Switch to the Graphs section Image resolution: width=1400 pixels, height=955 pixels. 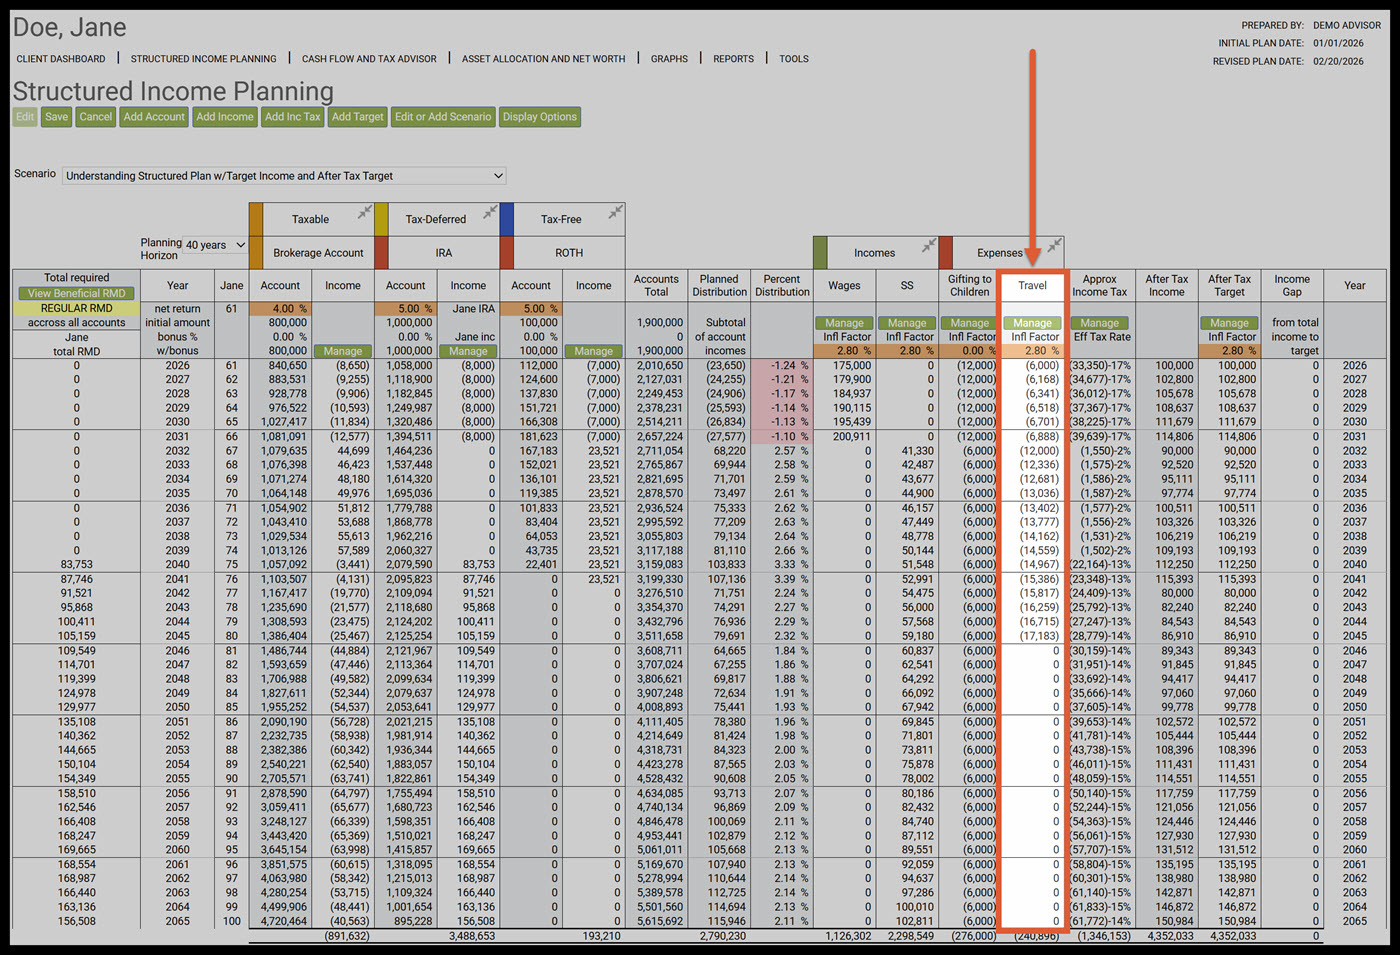[x=669, y=59]
